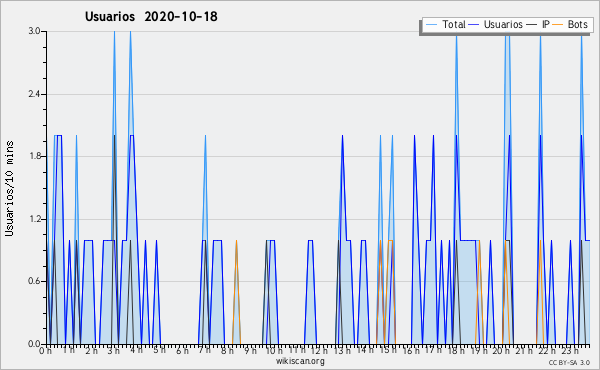Viewport: 600px width, 370px height.
Task: Click the chart title 'Usuarios 2020-10-18'
Action: 151,16
